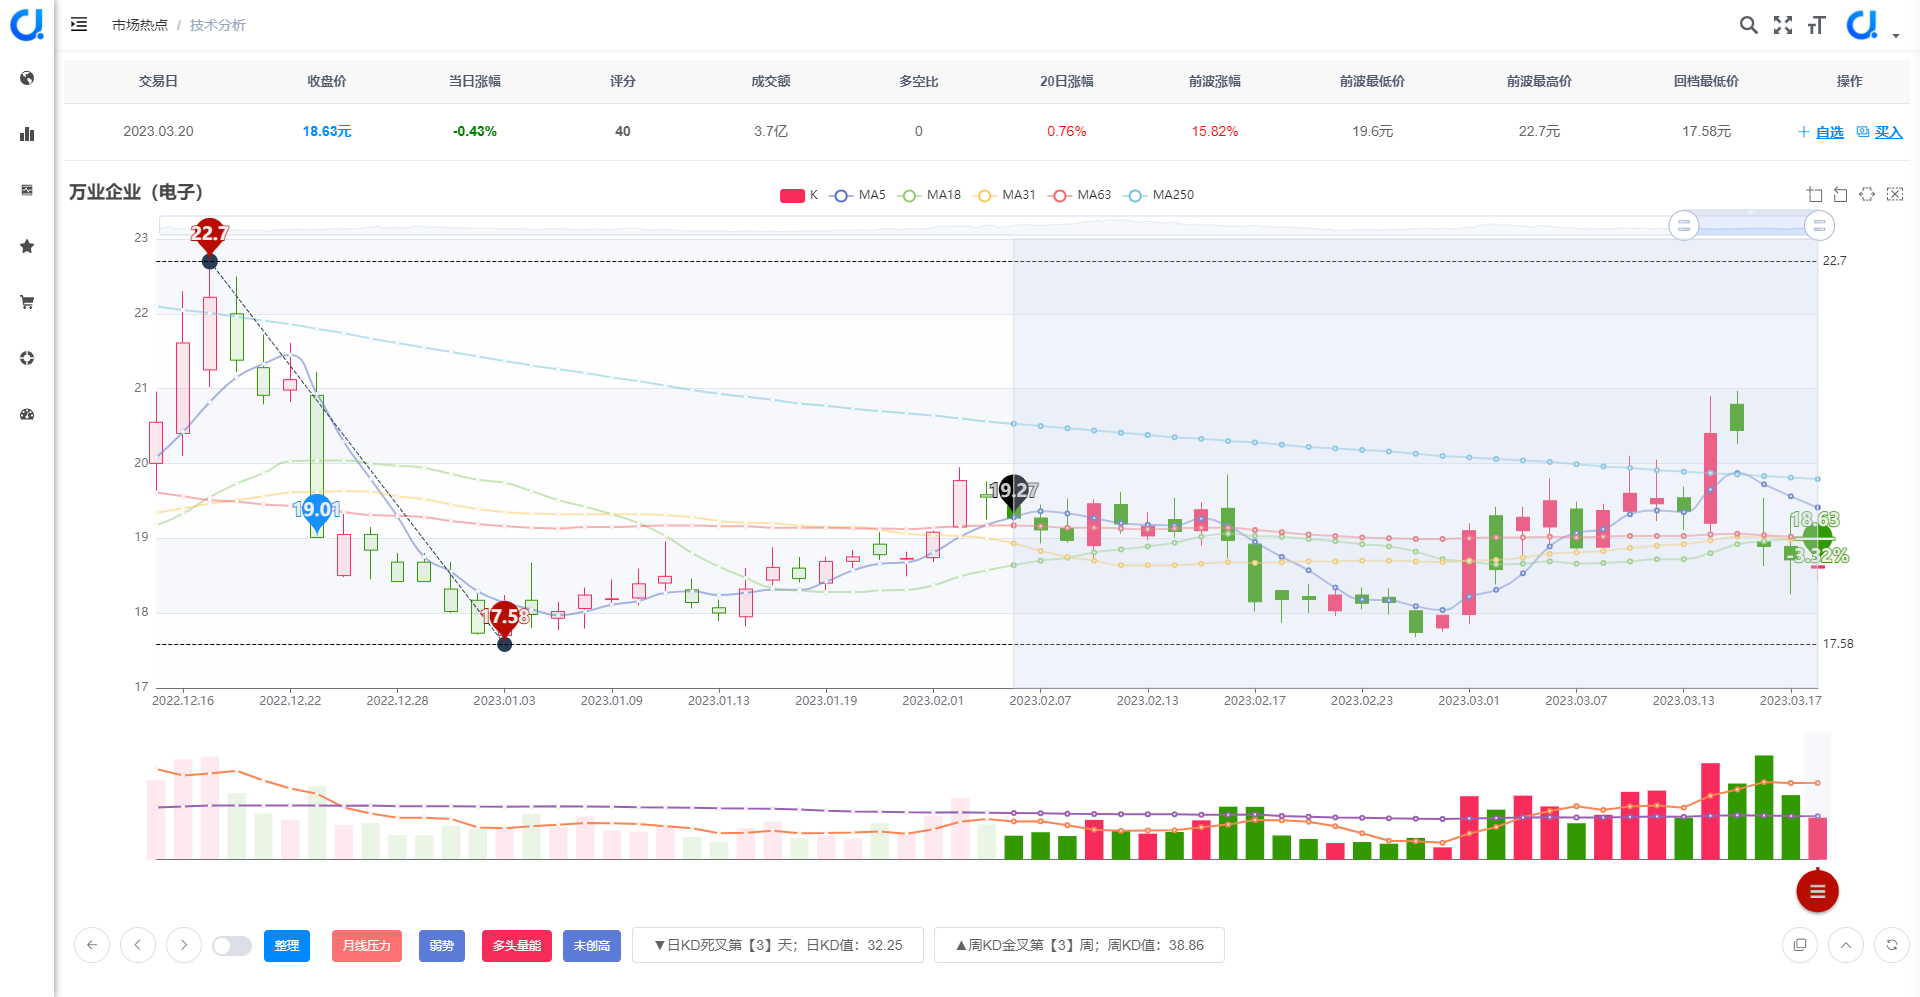Screen dimensions: 1920x997
Task: Click the chart restore icon
Action: point(1867,194)
